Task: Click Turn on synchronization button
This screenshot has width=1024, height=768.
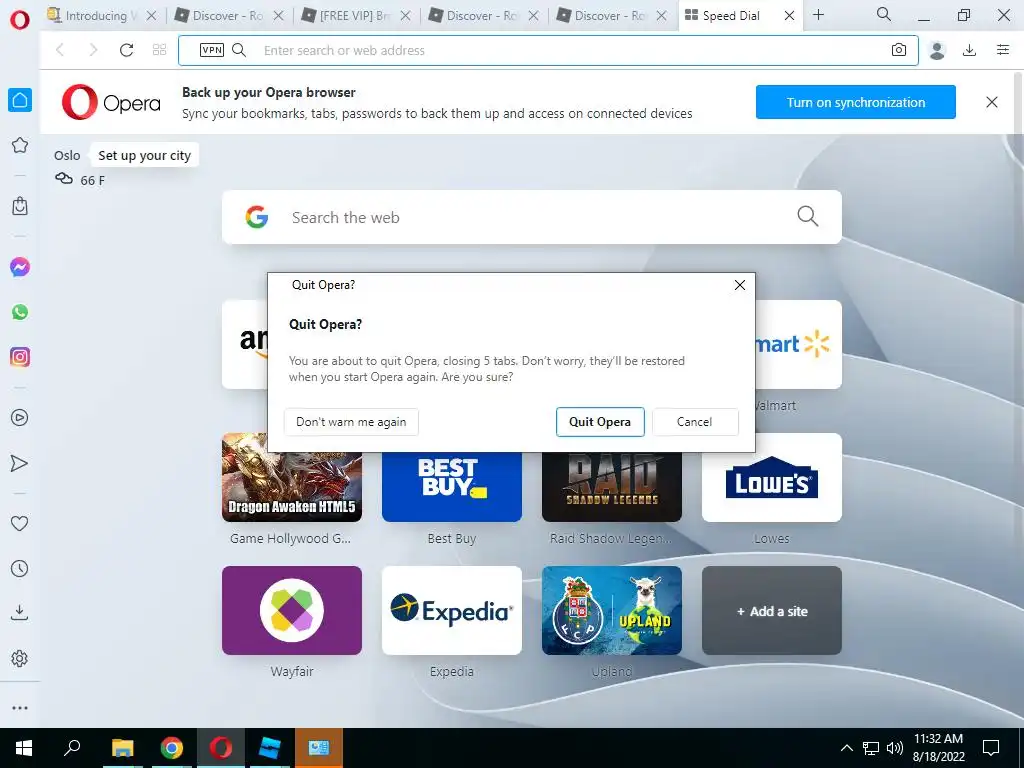Action: (856, 102)
